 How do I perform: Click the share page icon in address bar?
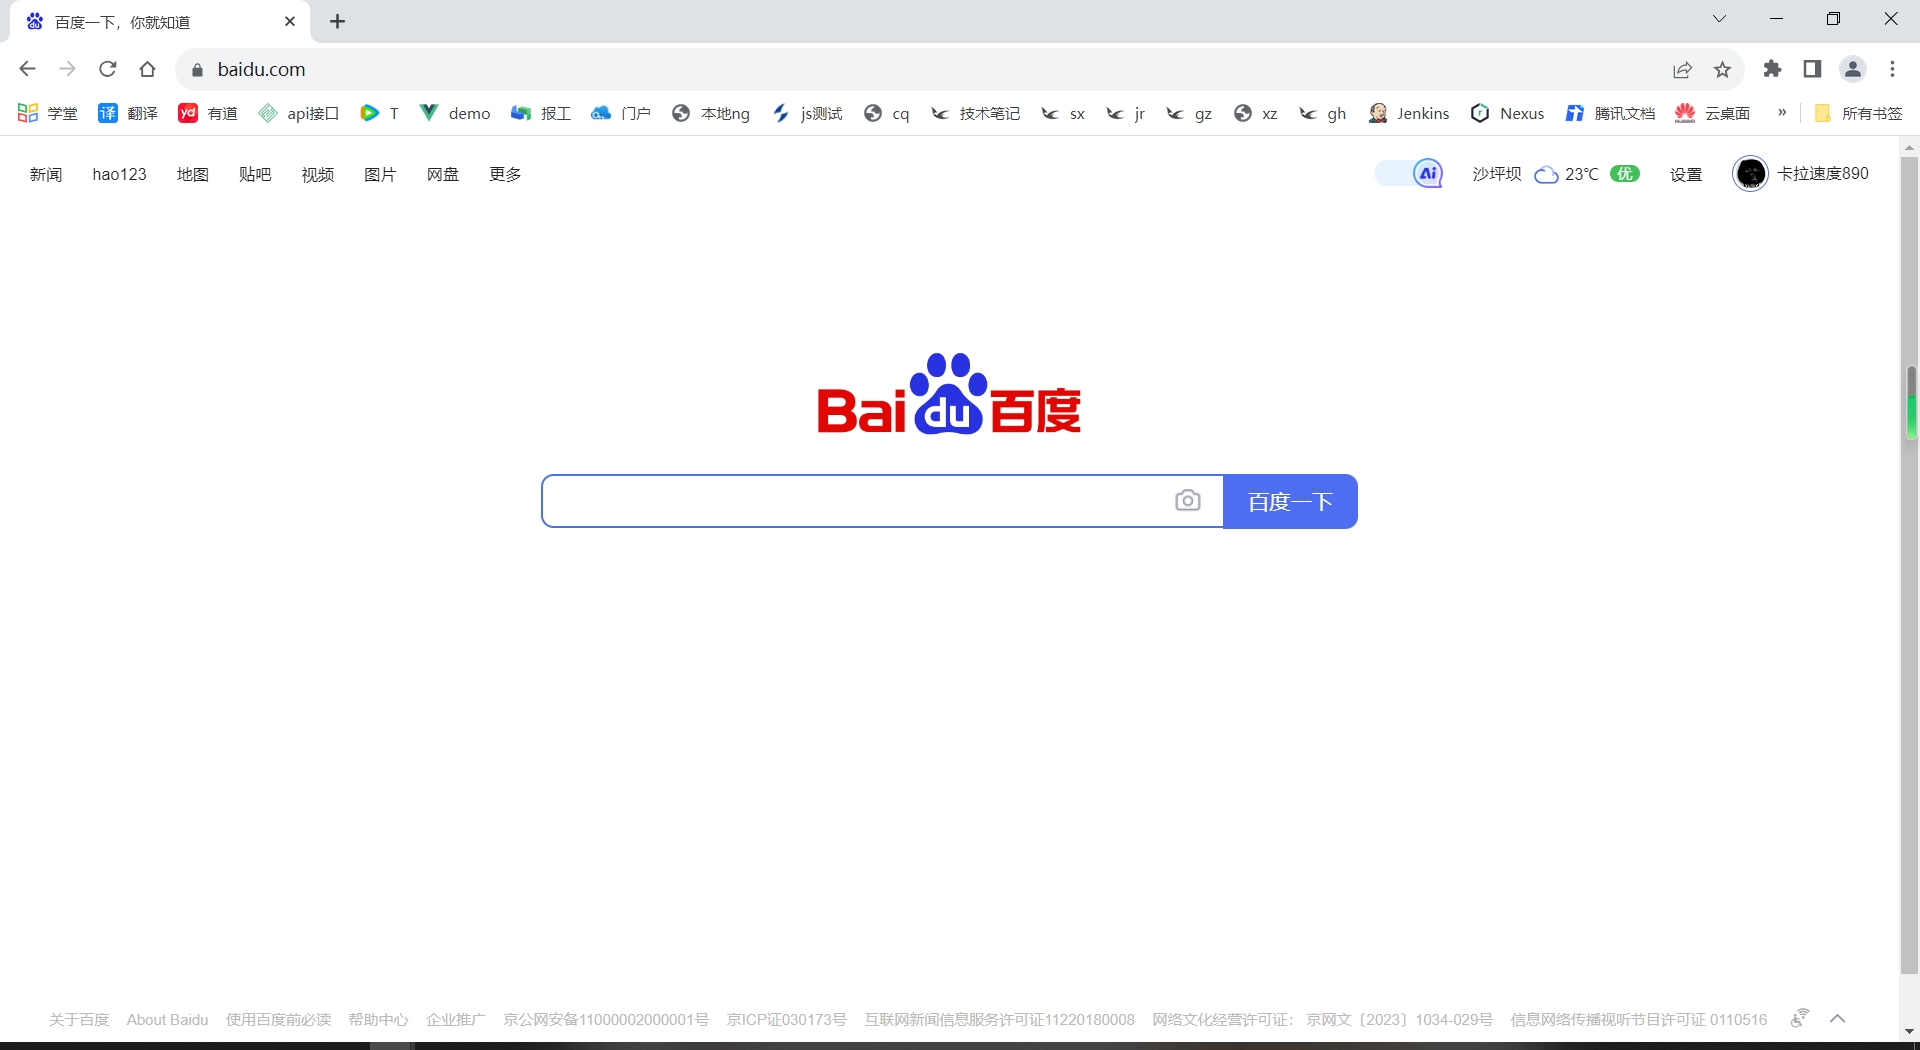click(1682, 69)
